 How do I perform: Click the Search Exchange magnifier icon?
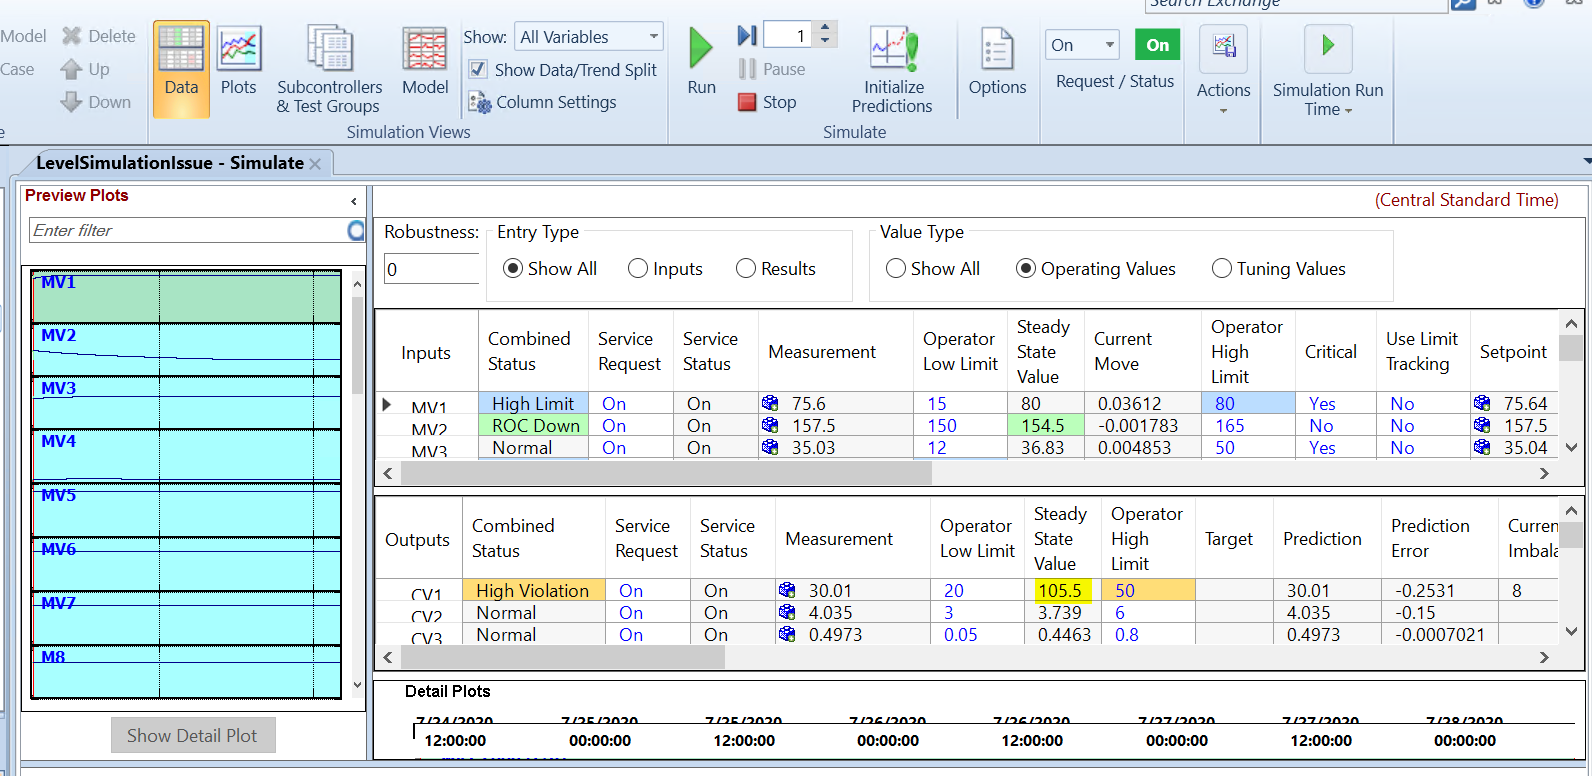coord(1463,4)
